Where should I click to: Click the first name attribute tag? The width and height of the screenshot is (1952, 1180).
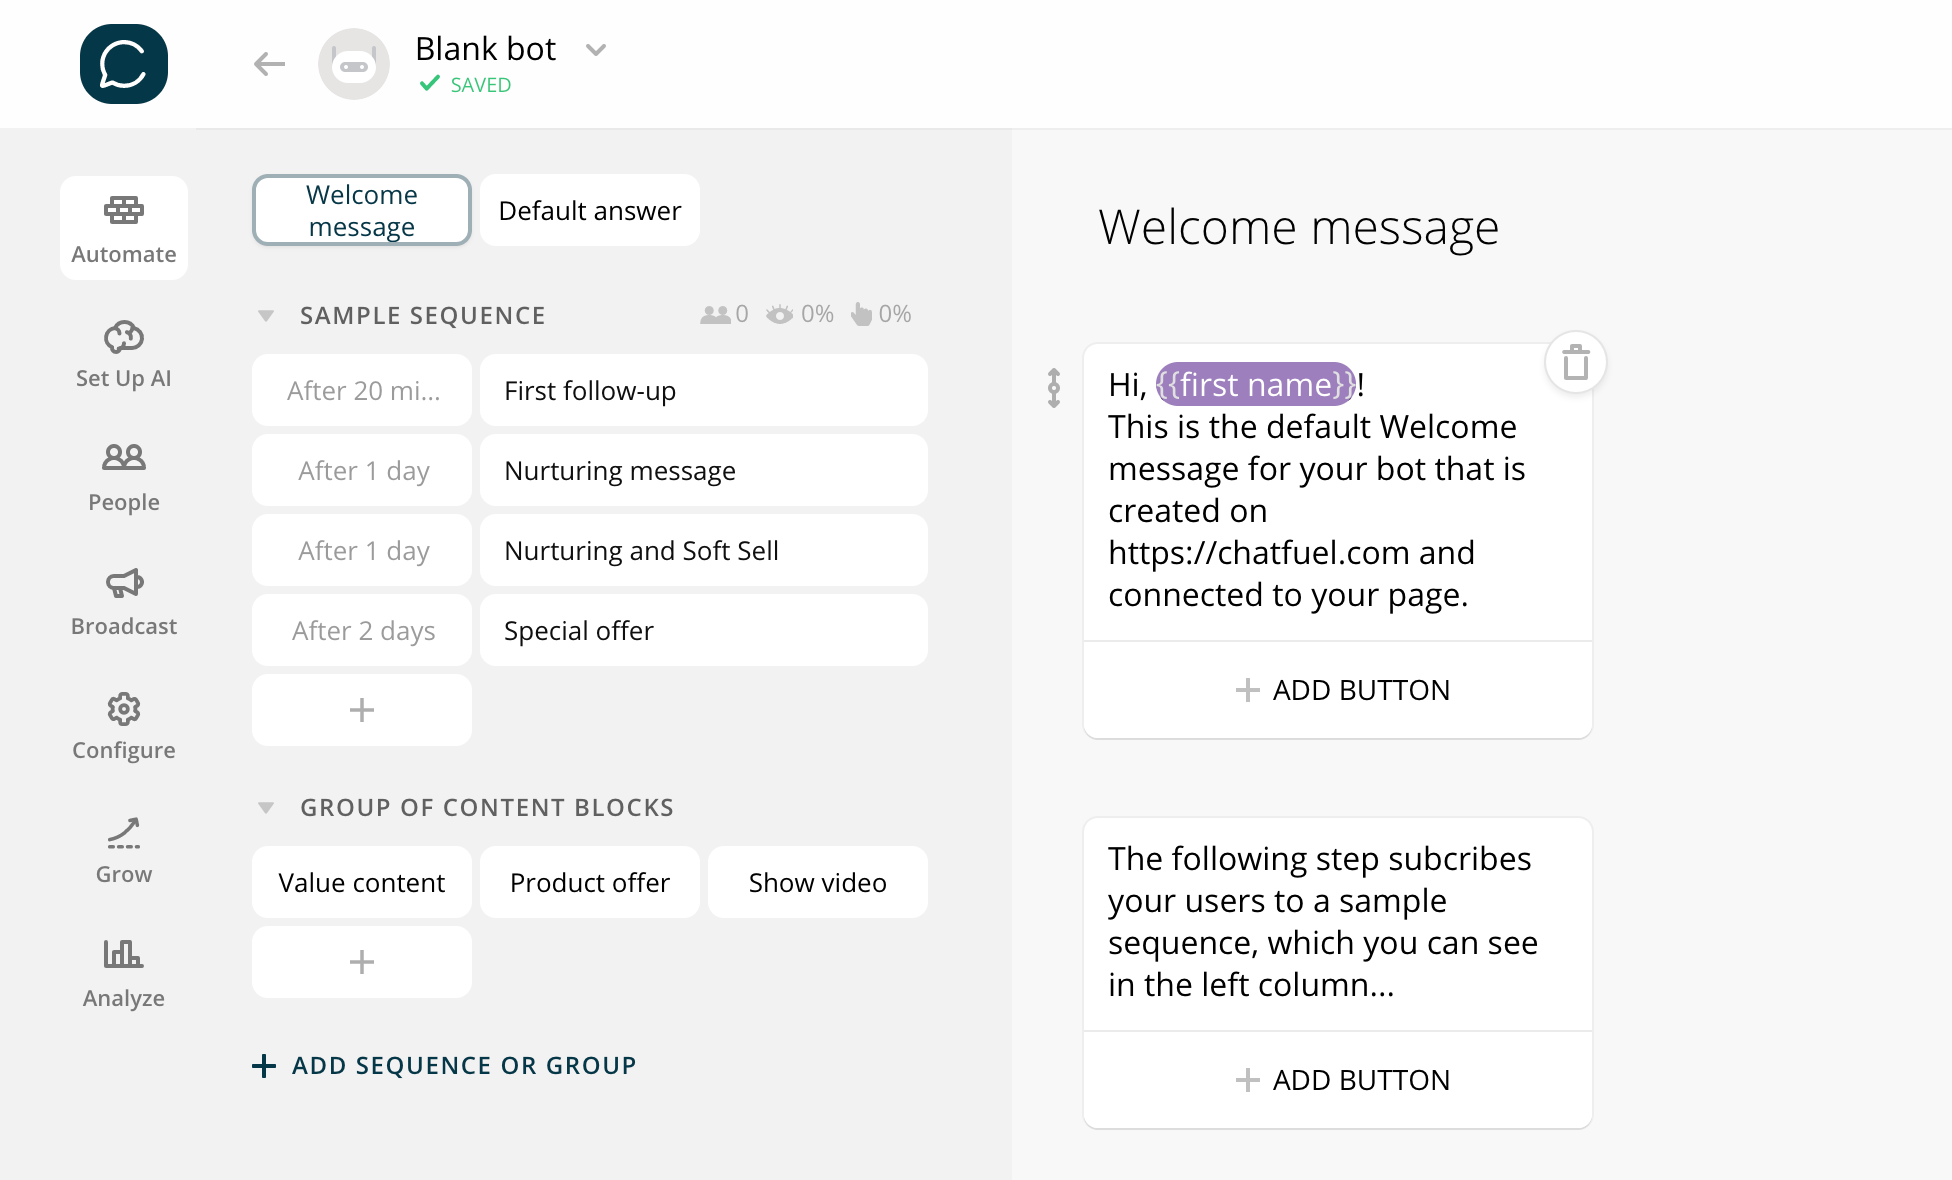(1255, 384)
